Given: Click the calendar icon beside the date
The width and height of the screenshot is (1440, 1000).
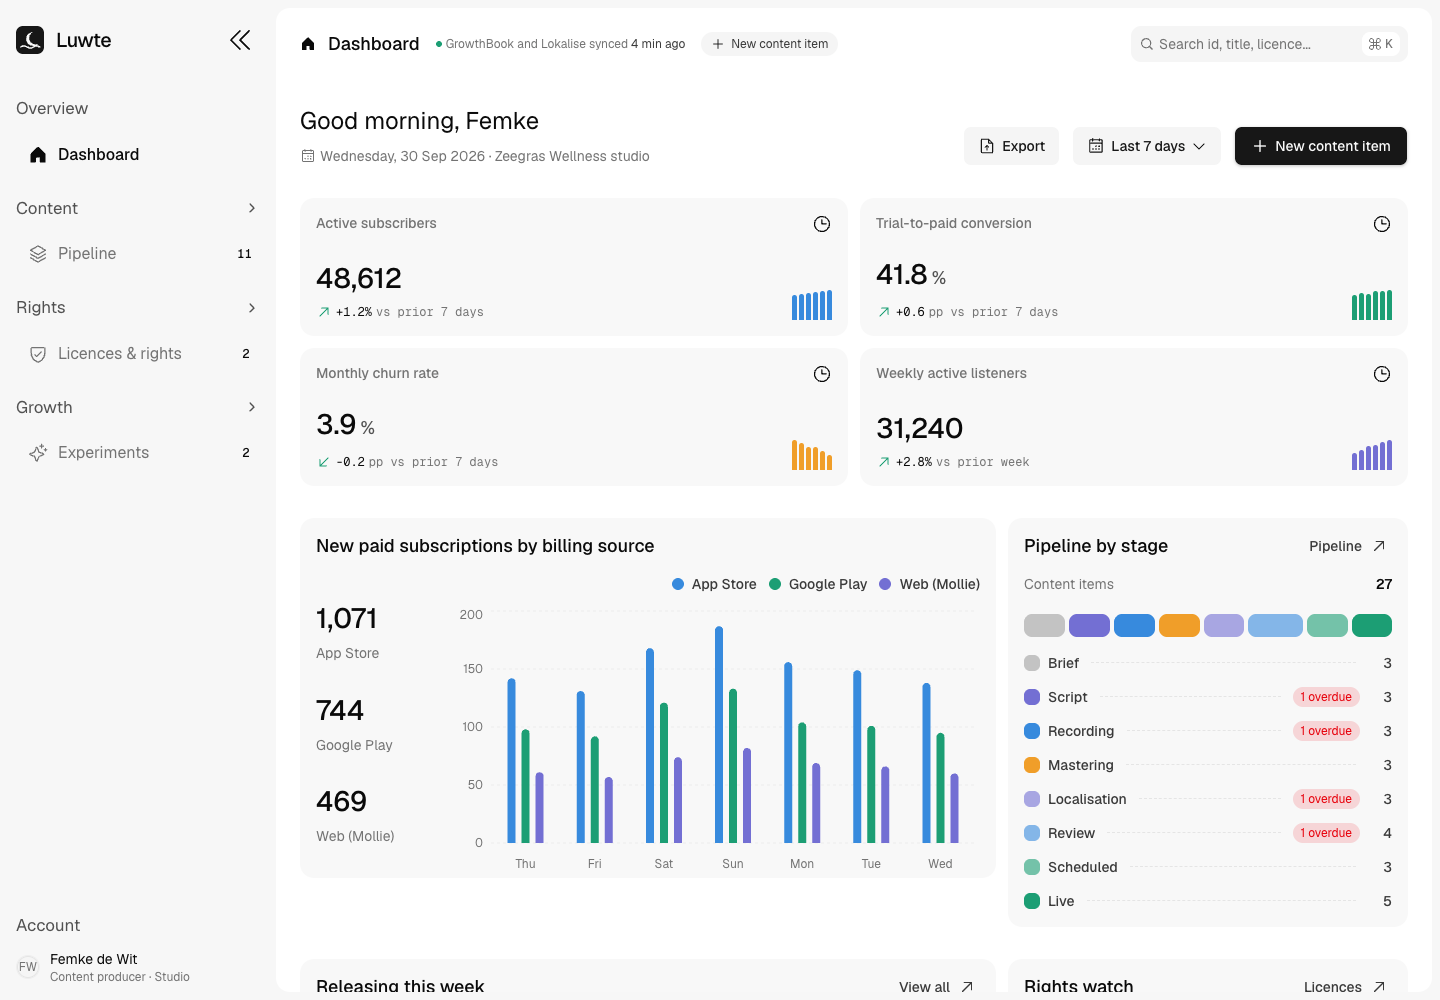Looking at the screenshot, I should [308, 156].
